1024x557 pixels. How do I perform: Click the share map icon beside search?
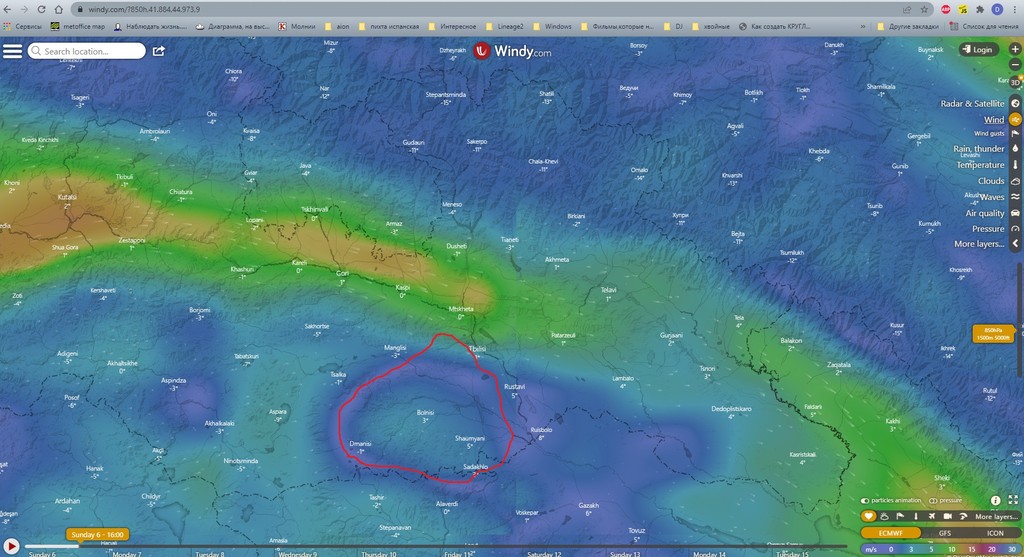point(159,51)
